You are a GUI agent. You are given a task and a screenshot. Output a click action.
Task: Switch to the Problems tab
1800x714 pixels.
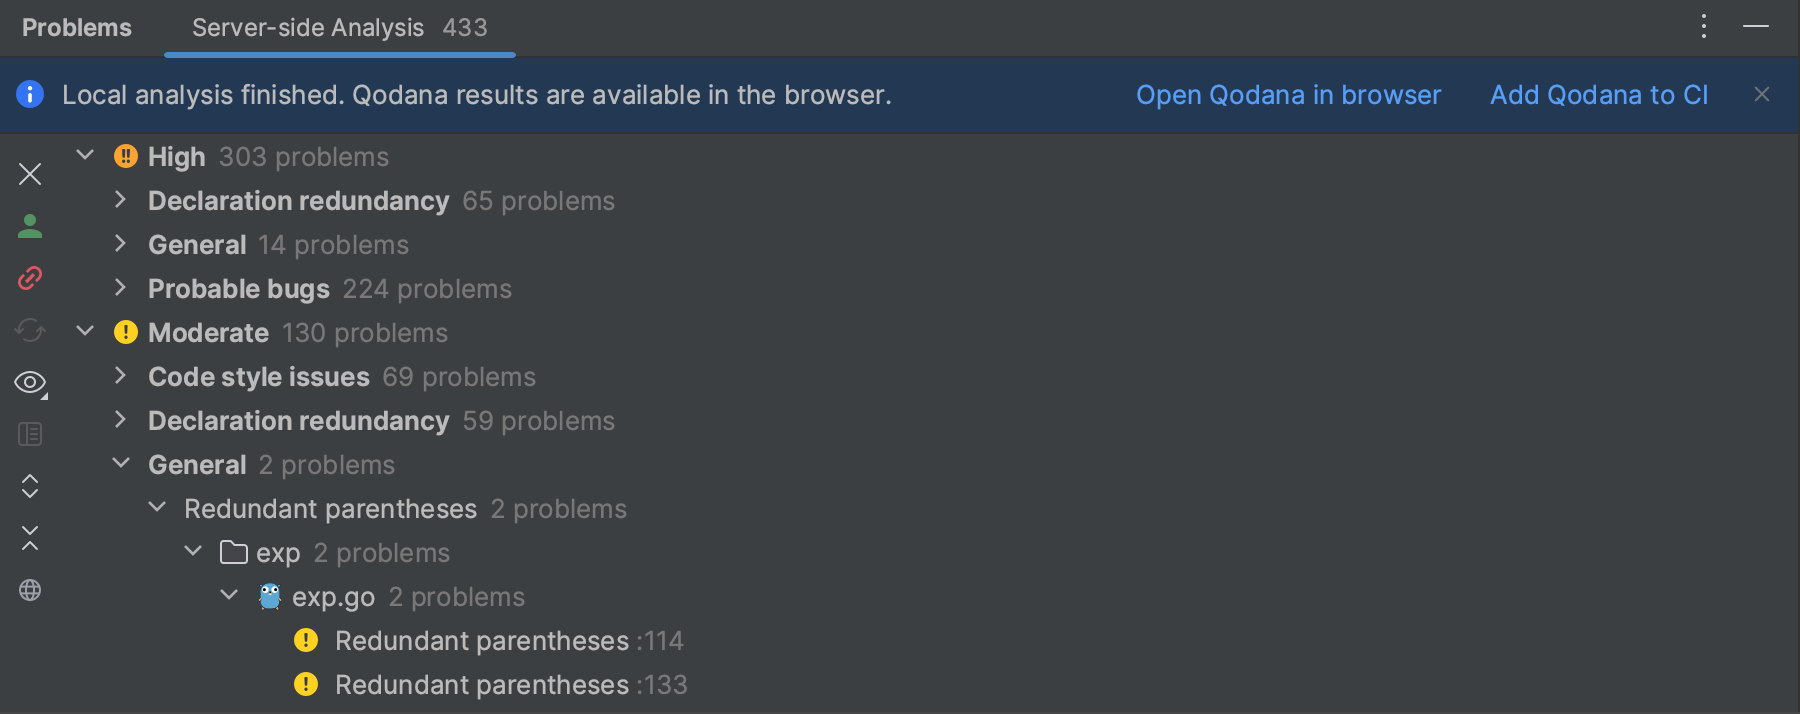tap(77, 28)
